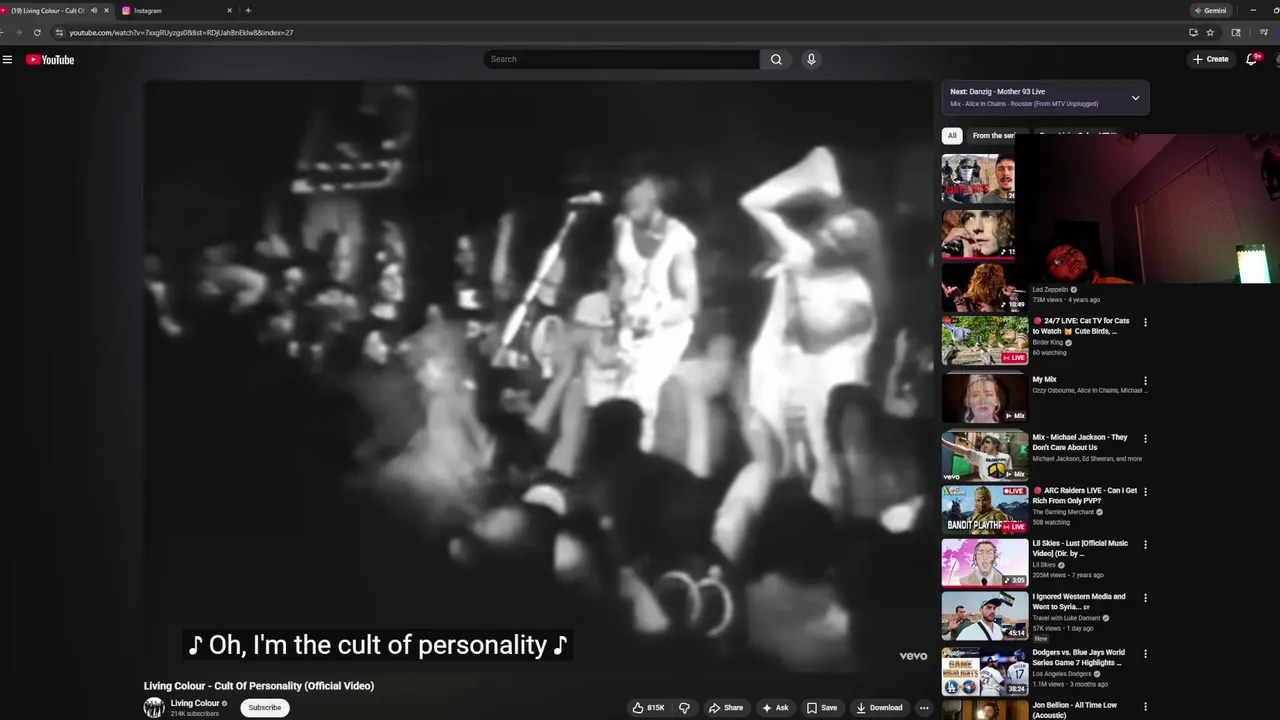Open Lil Skies Lust thumbnail

coord(985,563)
